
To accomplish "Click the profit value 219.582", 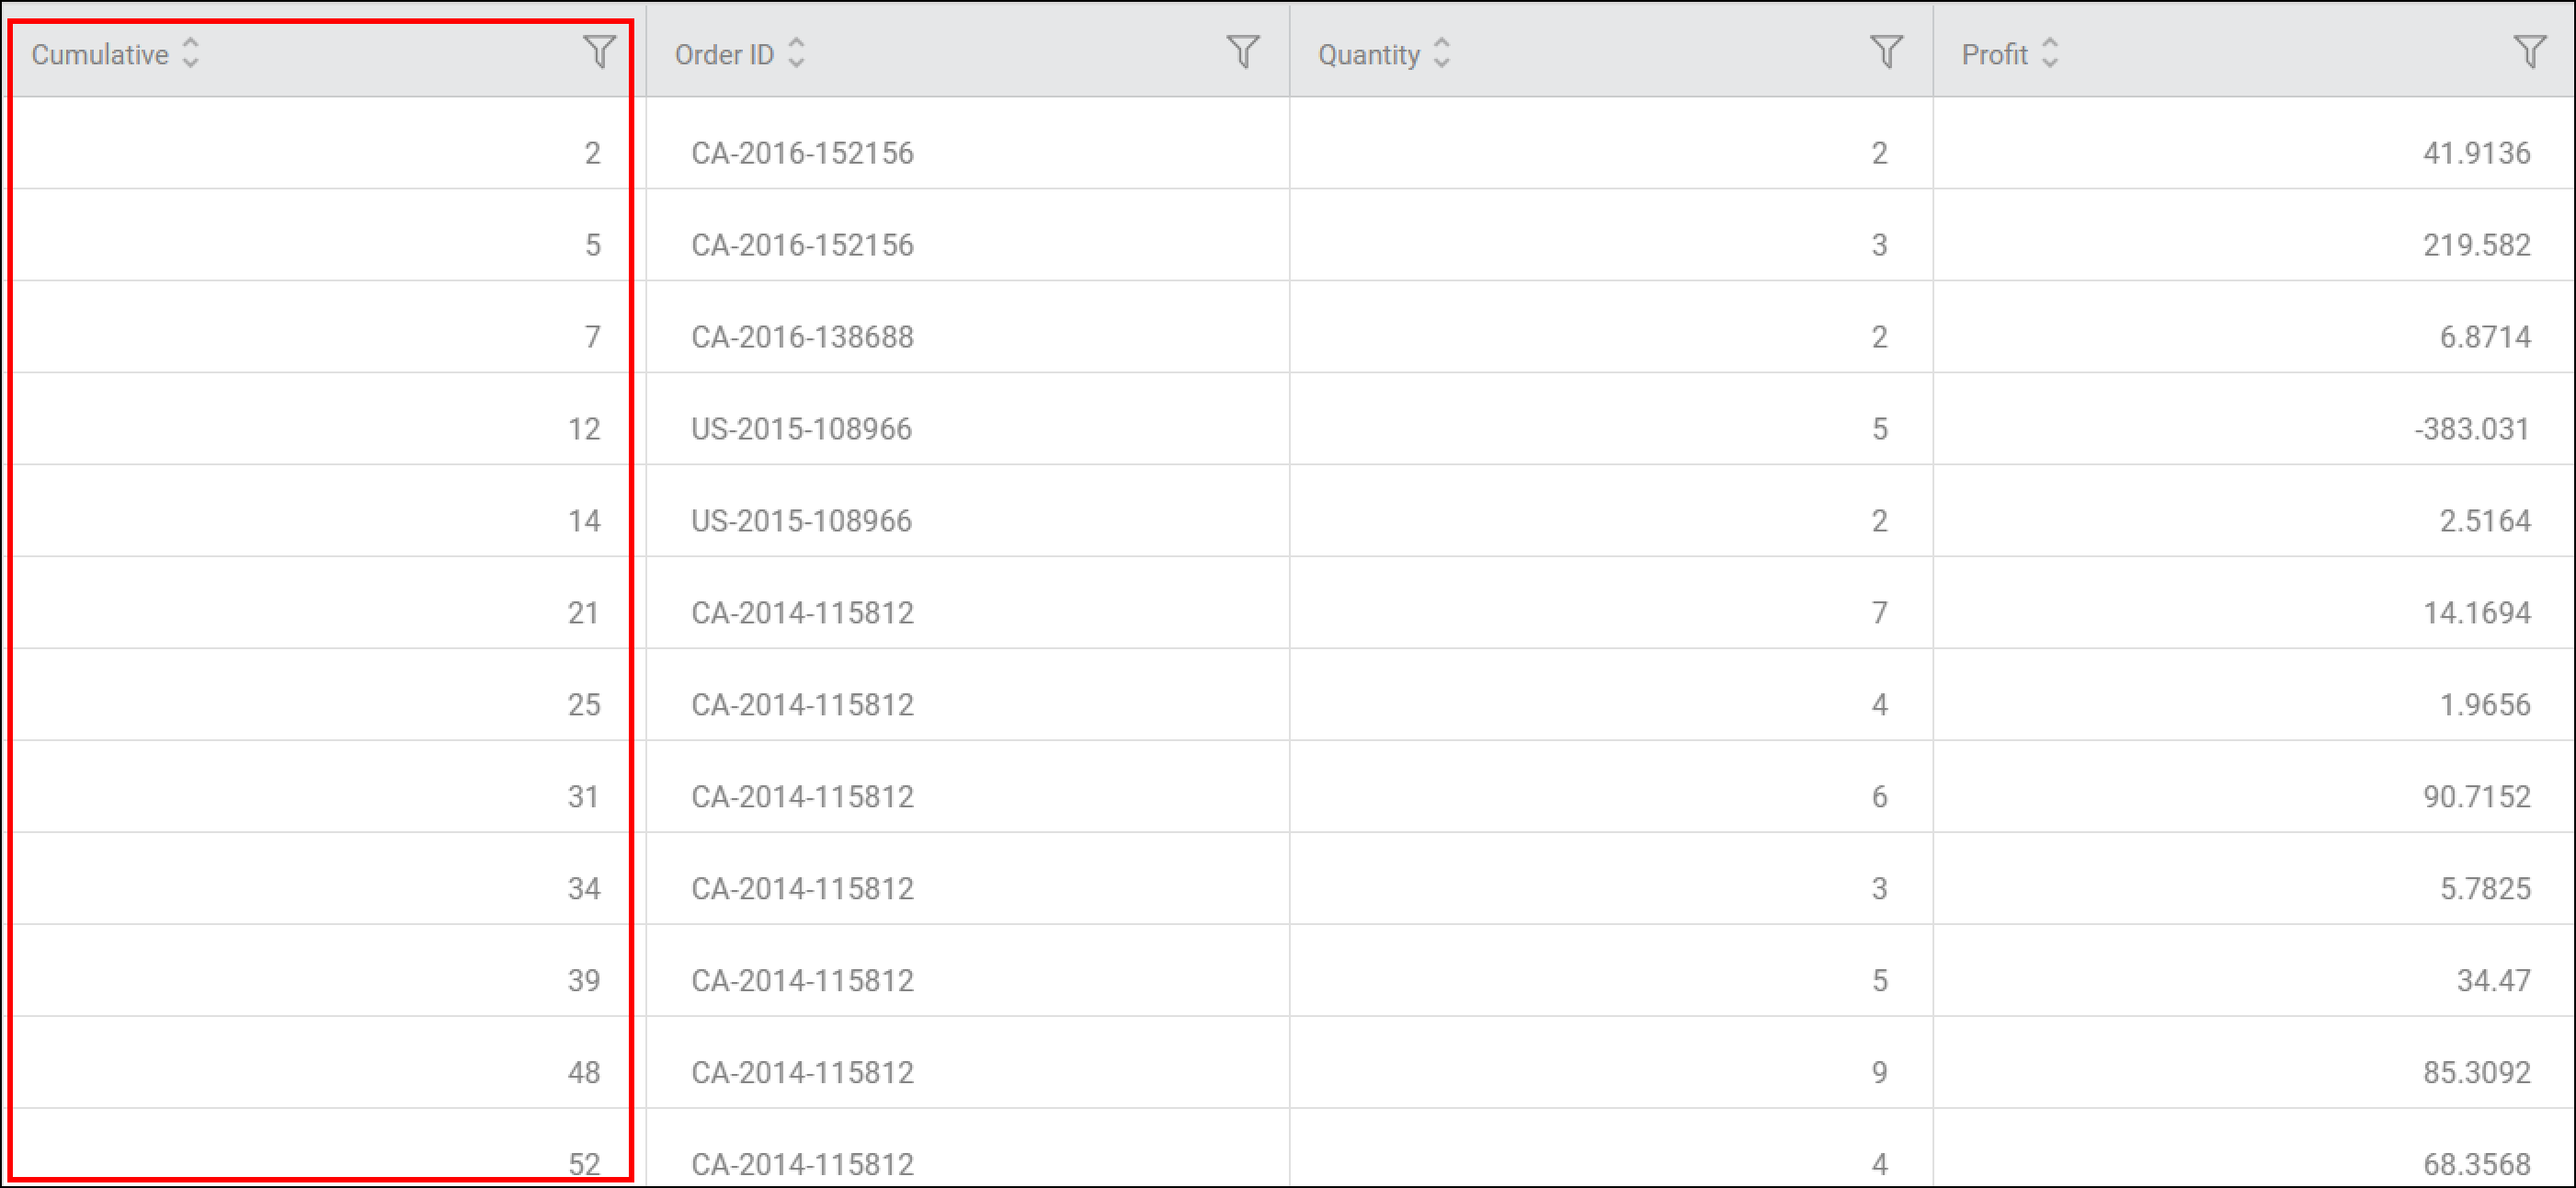I will tap(2476, 245).
